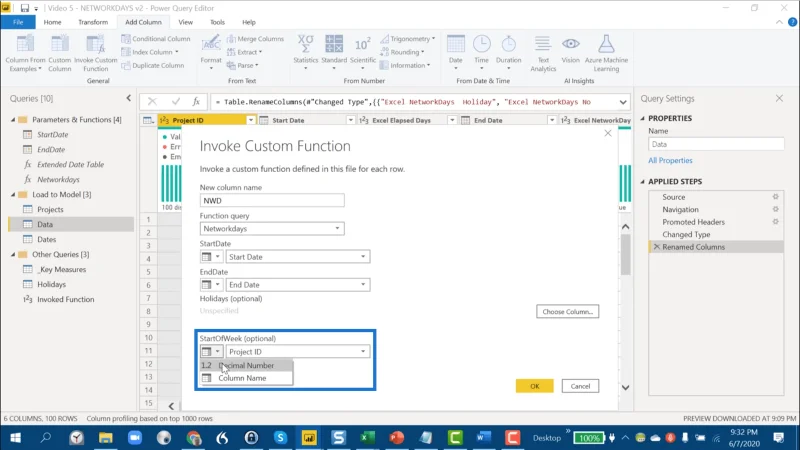
Task: Open Windows Start menu
Action: (15, 438)
